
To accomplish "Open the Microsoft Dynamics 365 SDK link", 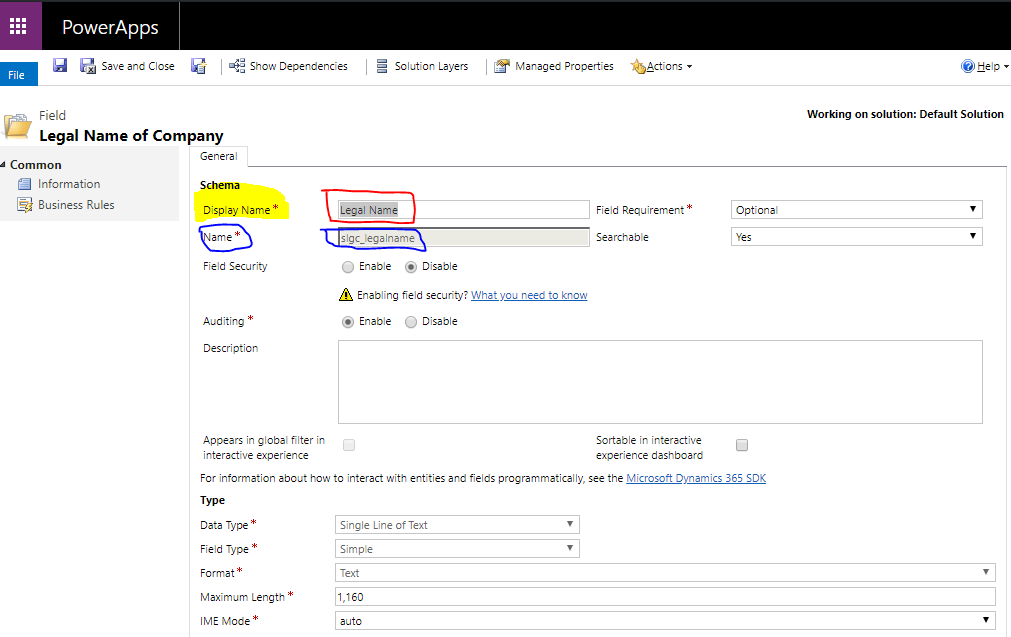I will pyautogui.click(x=696, y=478).
